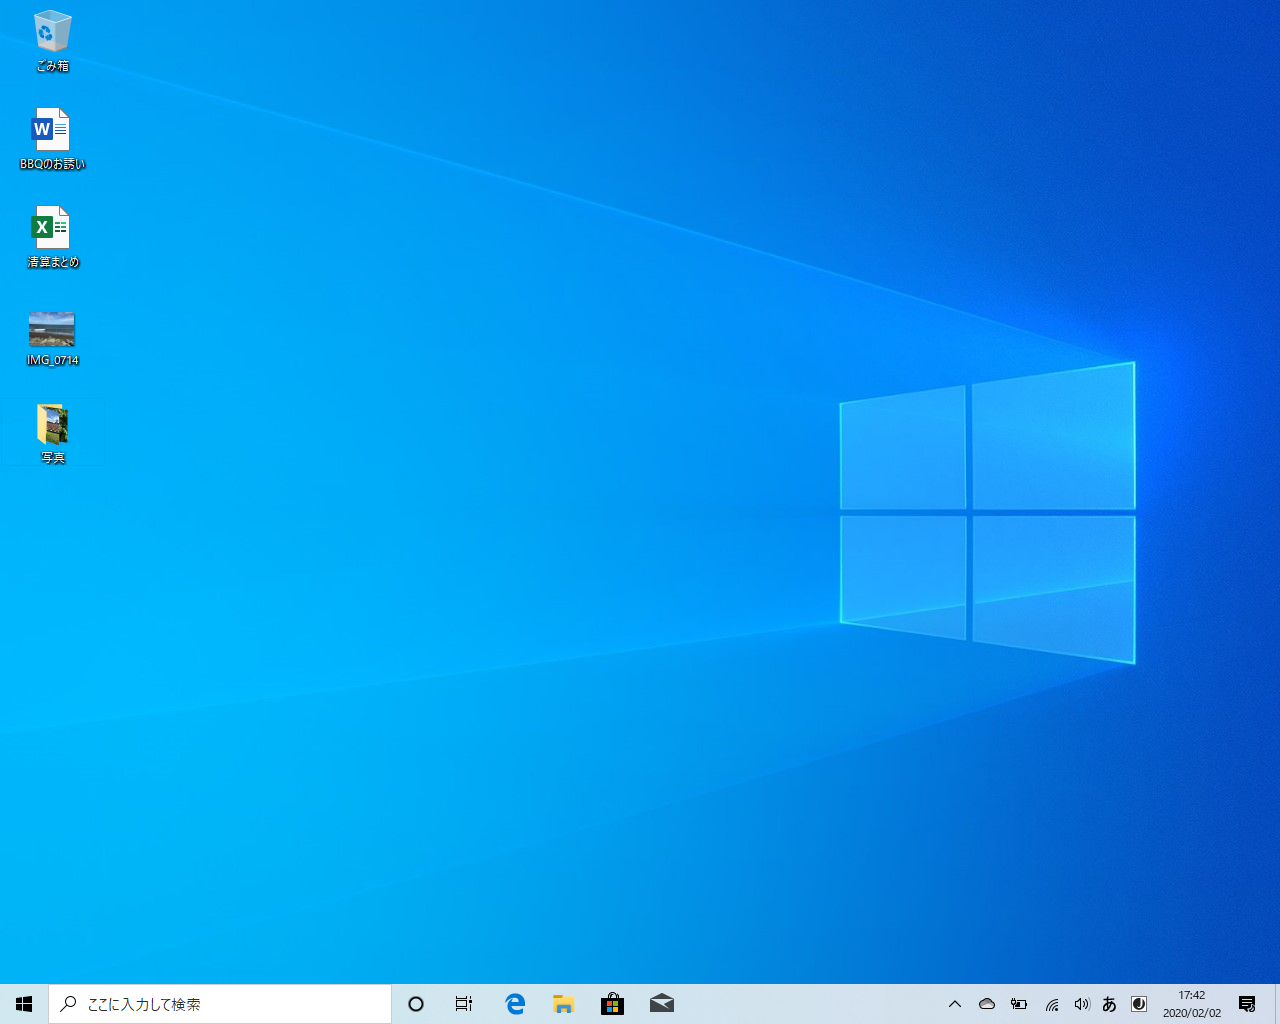Launch Microsoft Edge from the taskbar
The image size is (1280, 1024).
515,1004
